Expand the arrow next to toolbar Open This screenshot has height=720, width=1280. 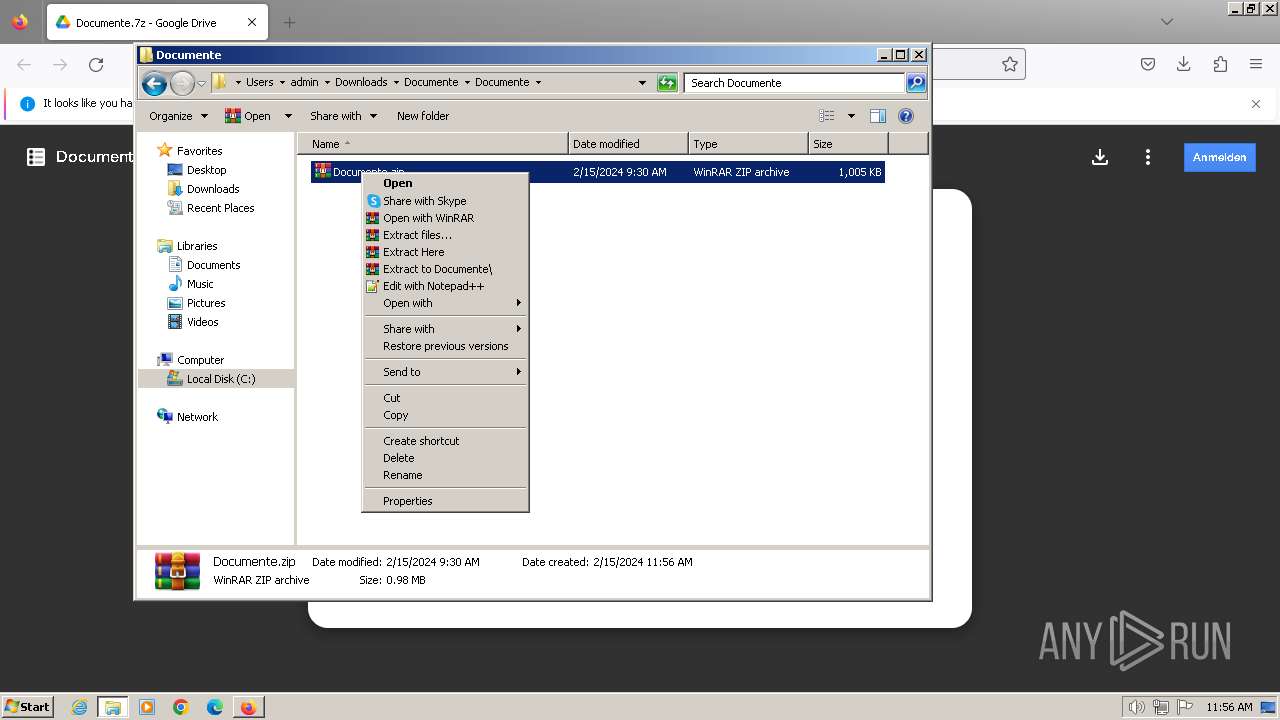coord(288,116)
